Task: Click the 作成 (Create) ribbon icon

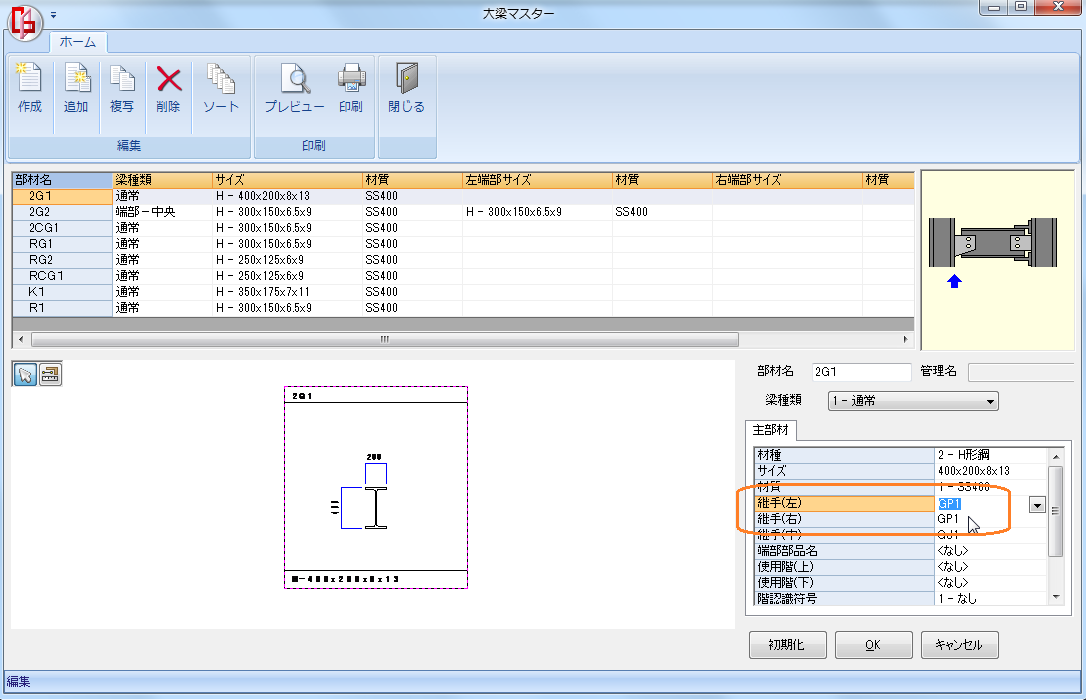Action: coord(30,88)
